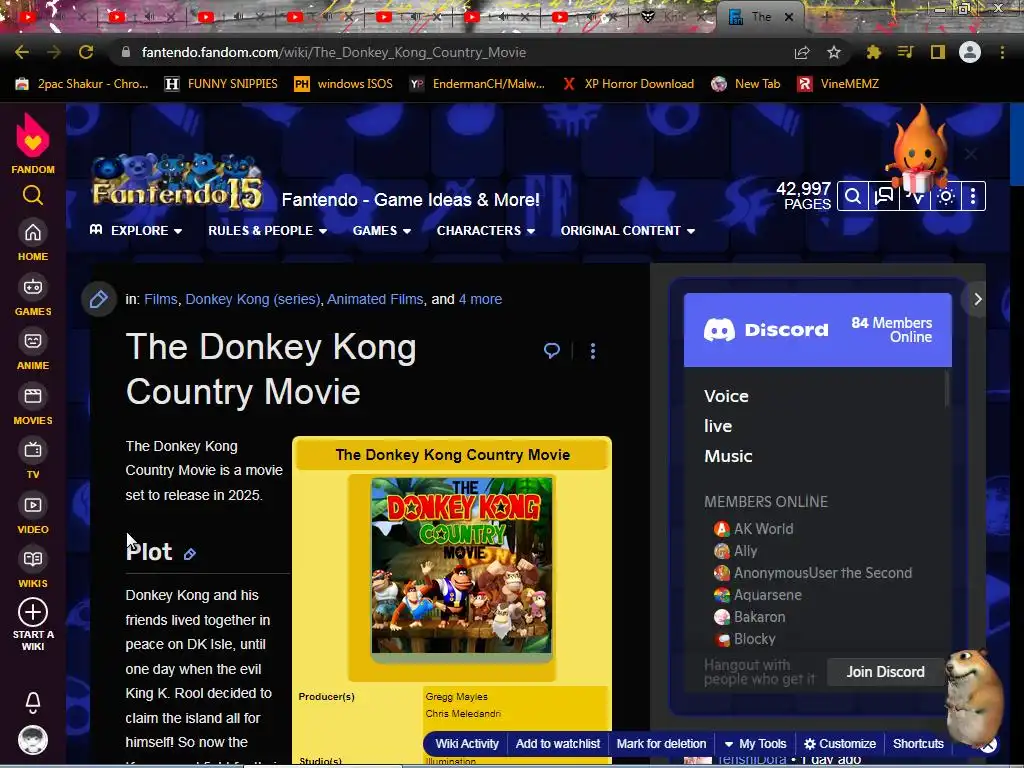Open My Tools dropdown in bottom toolbar
Screen dimensions: 1024x768
pos(755,744)
